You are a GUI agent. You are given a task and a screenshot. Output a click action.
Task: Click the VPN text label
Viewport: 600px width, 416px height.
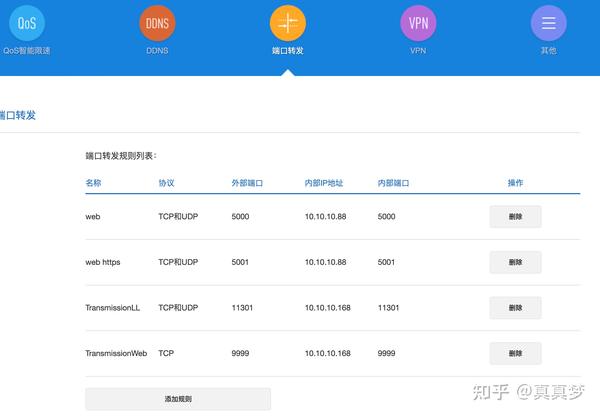coord(418,51)
